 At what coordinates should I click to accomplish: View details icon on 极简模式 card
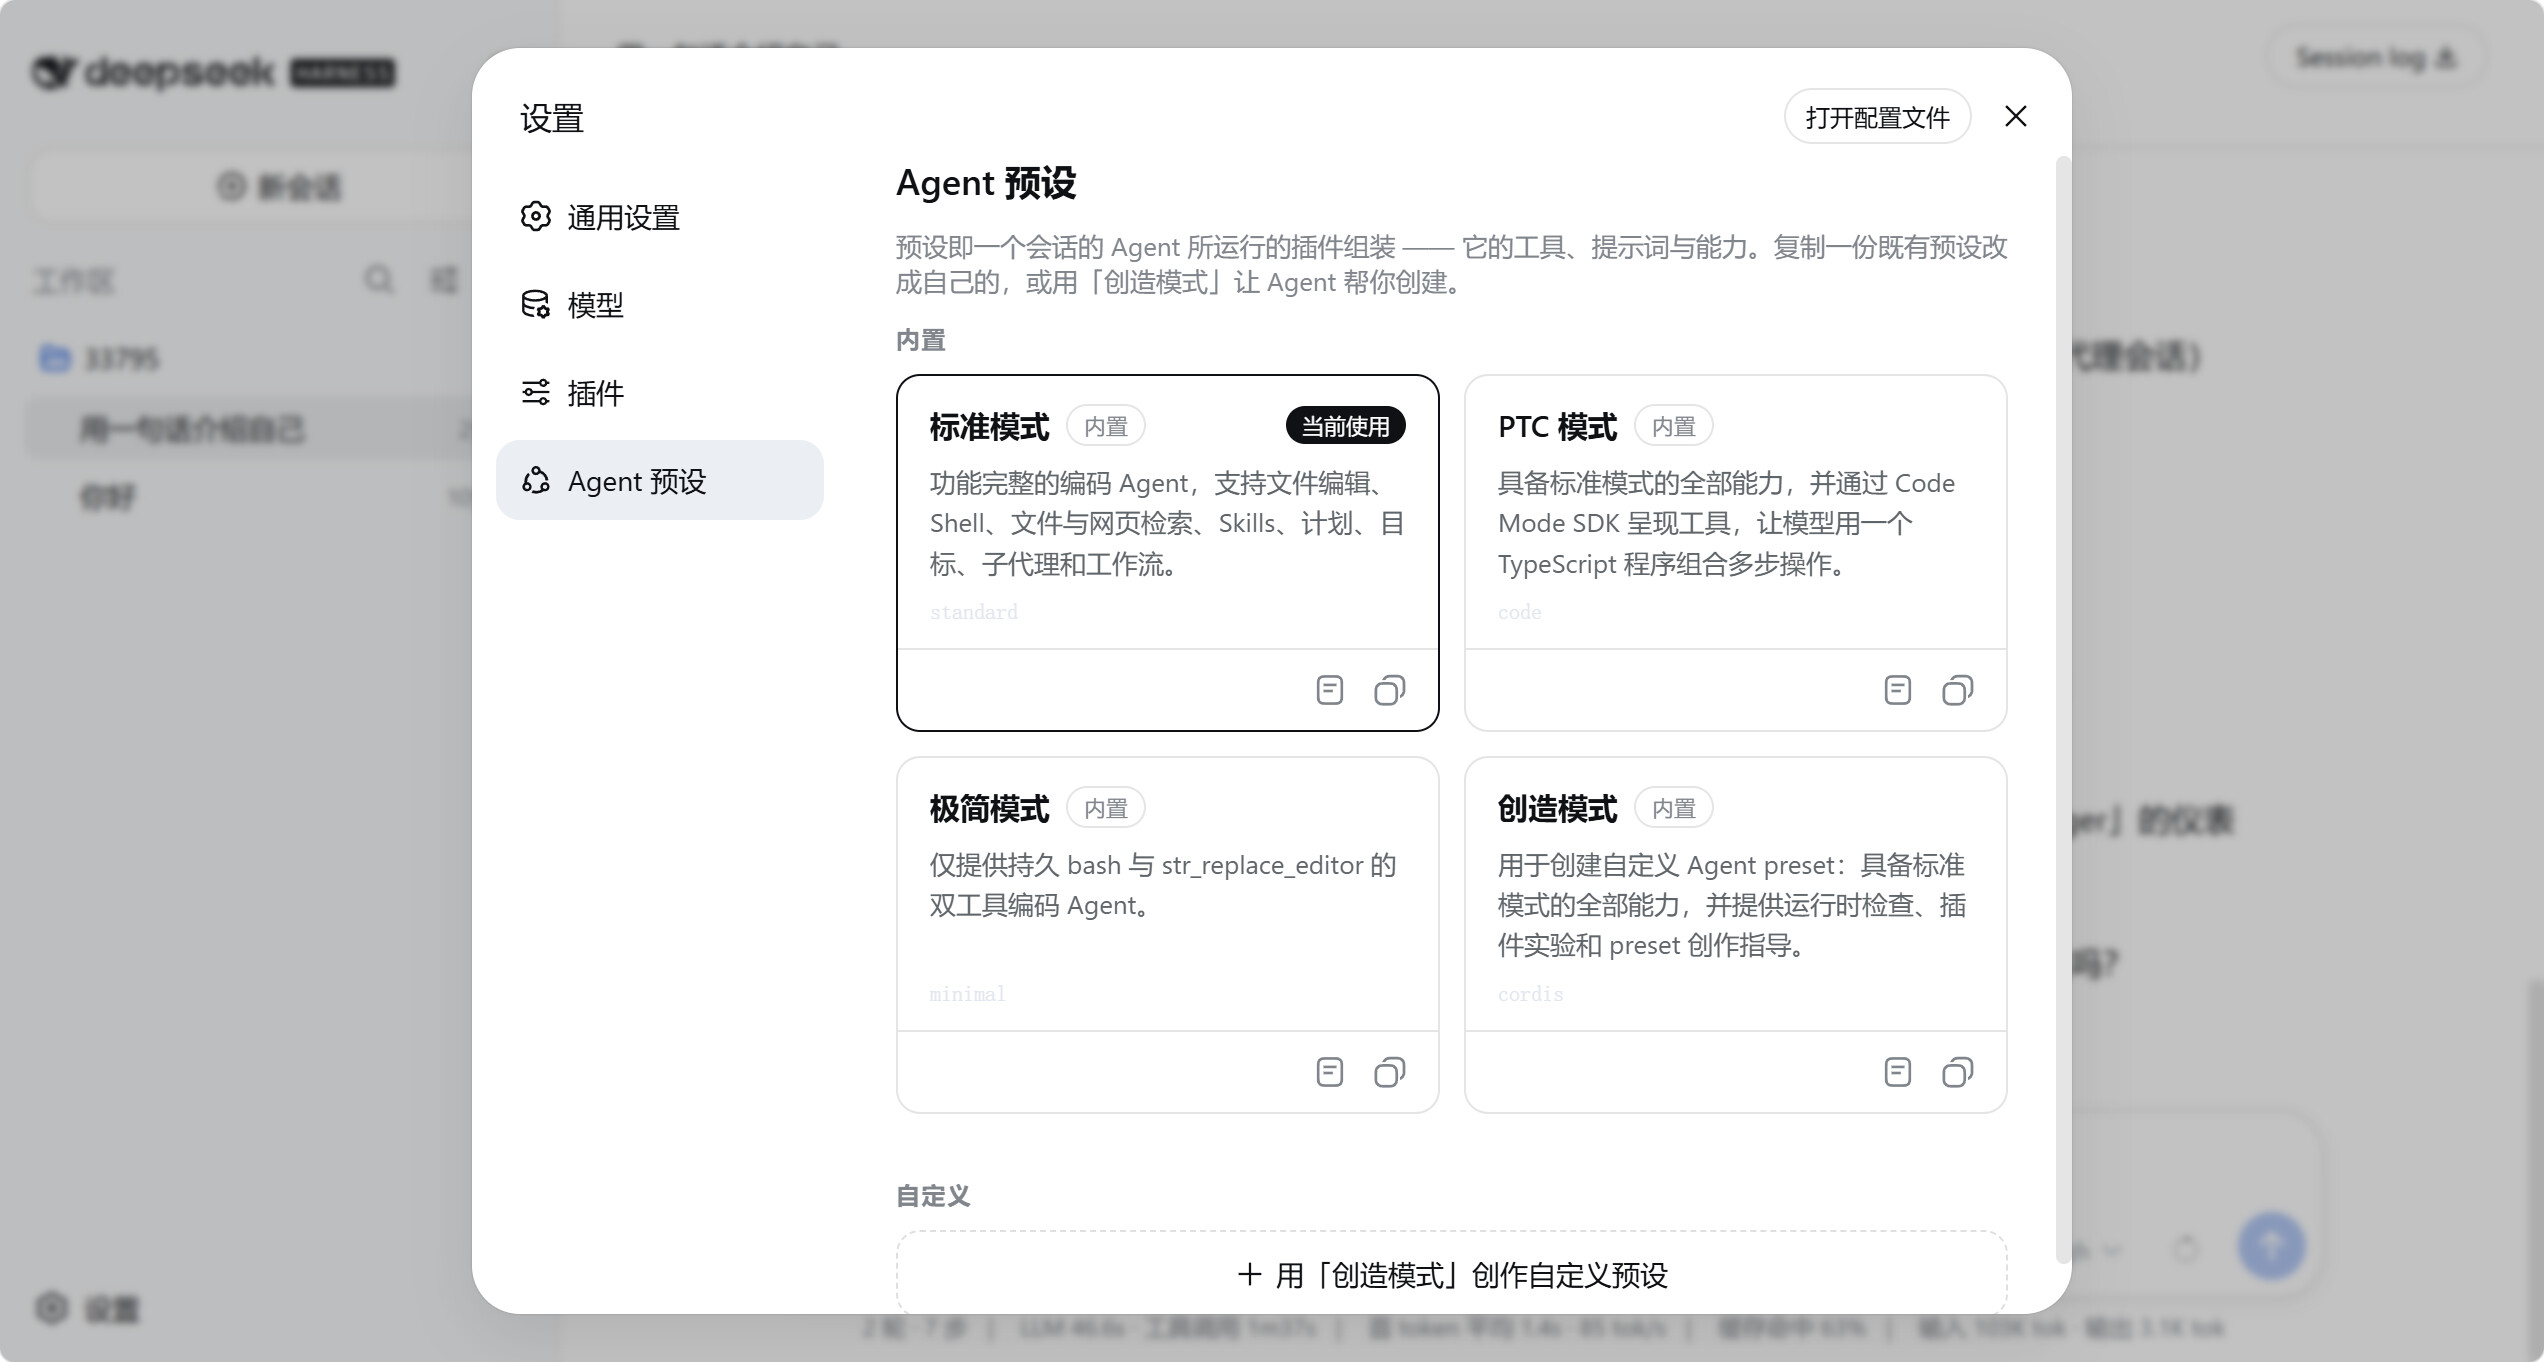click(1330, 1072)
